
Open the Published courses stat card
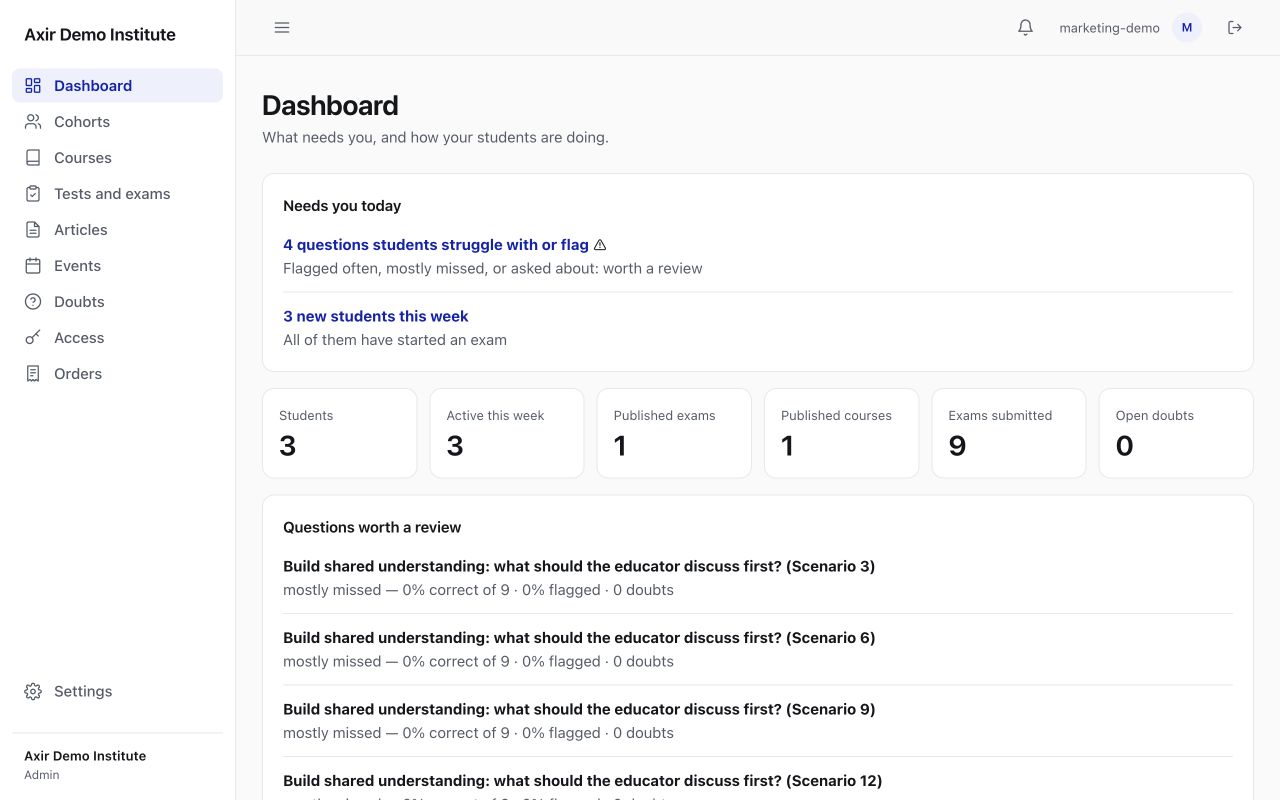(841, 433)
